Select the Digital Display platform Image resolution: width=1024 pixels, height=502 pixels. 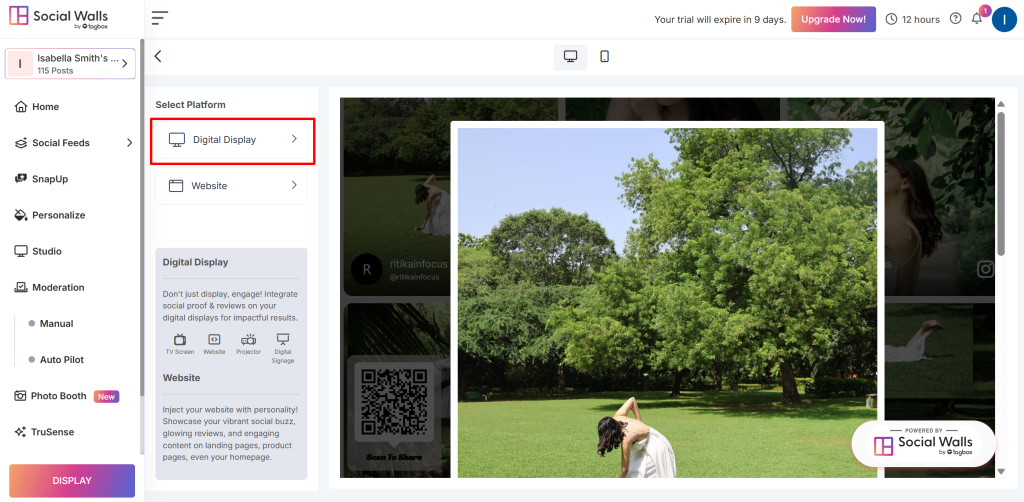coord(232,140)
